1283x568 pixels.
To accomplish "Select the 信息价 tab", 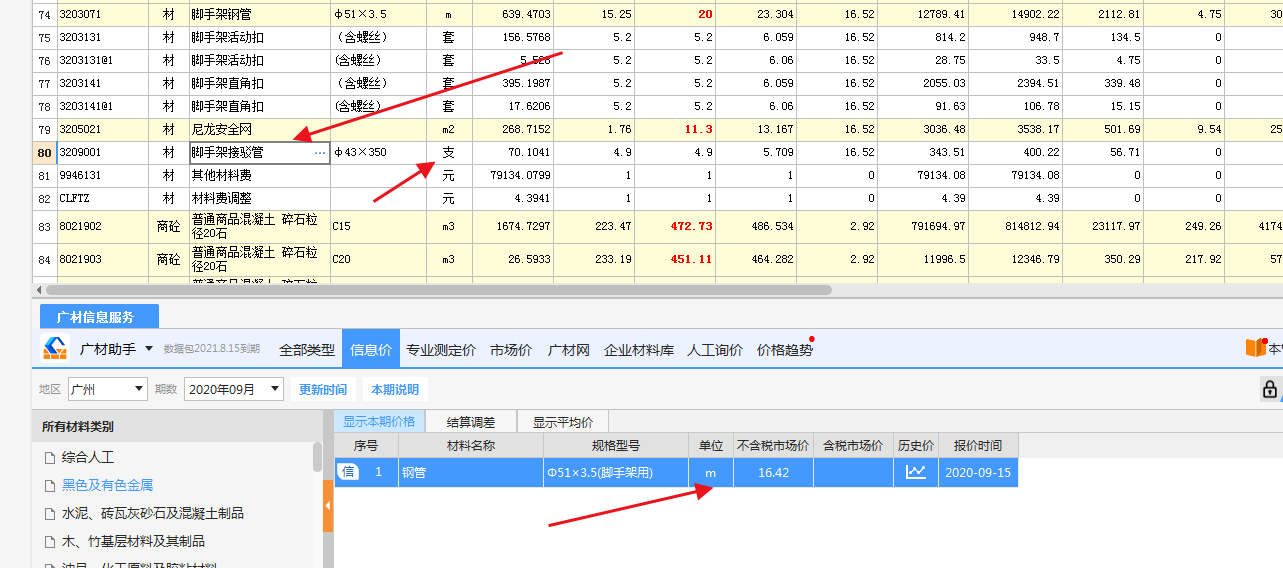I will point(371,350).
